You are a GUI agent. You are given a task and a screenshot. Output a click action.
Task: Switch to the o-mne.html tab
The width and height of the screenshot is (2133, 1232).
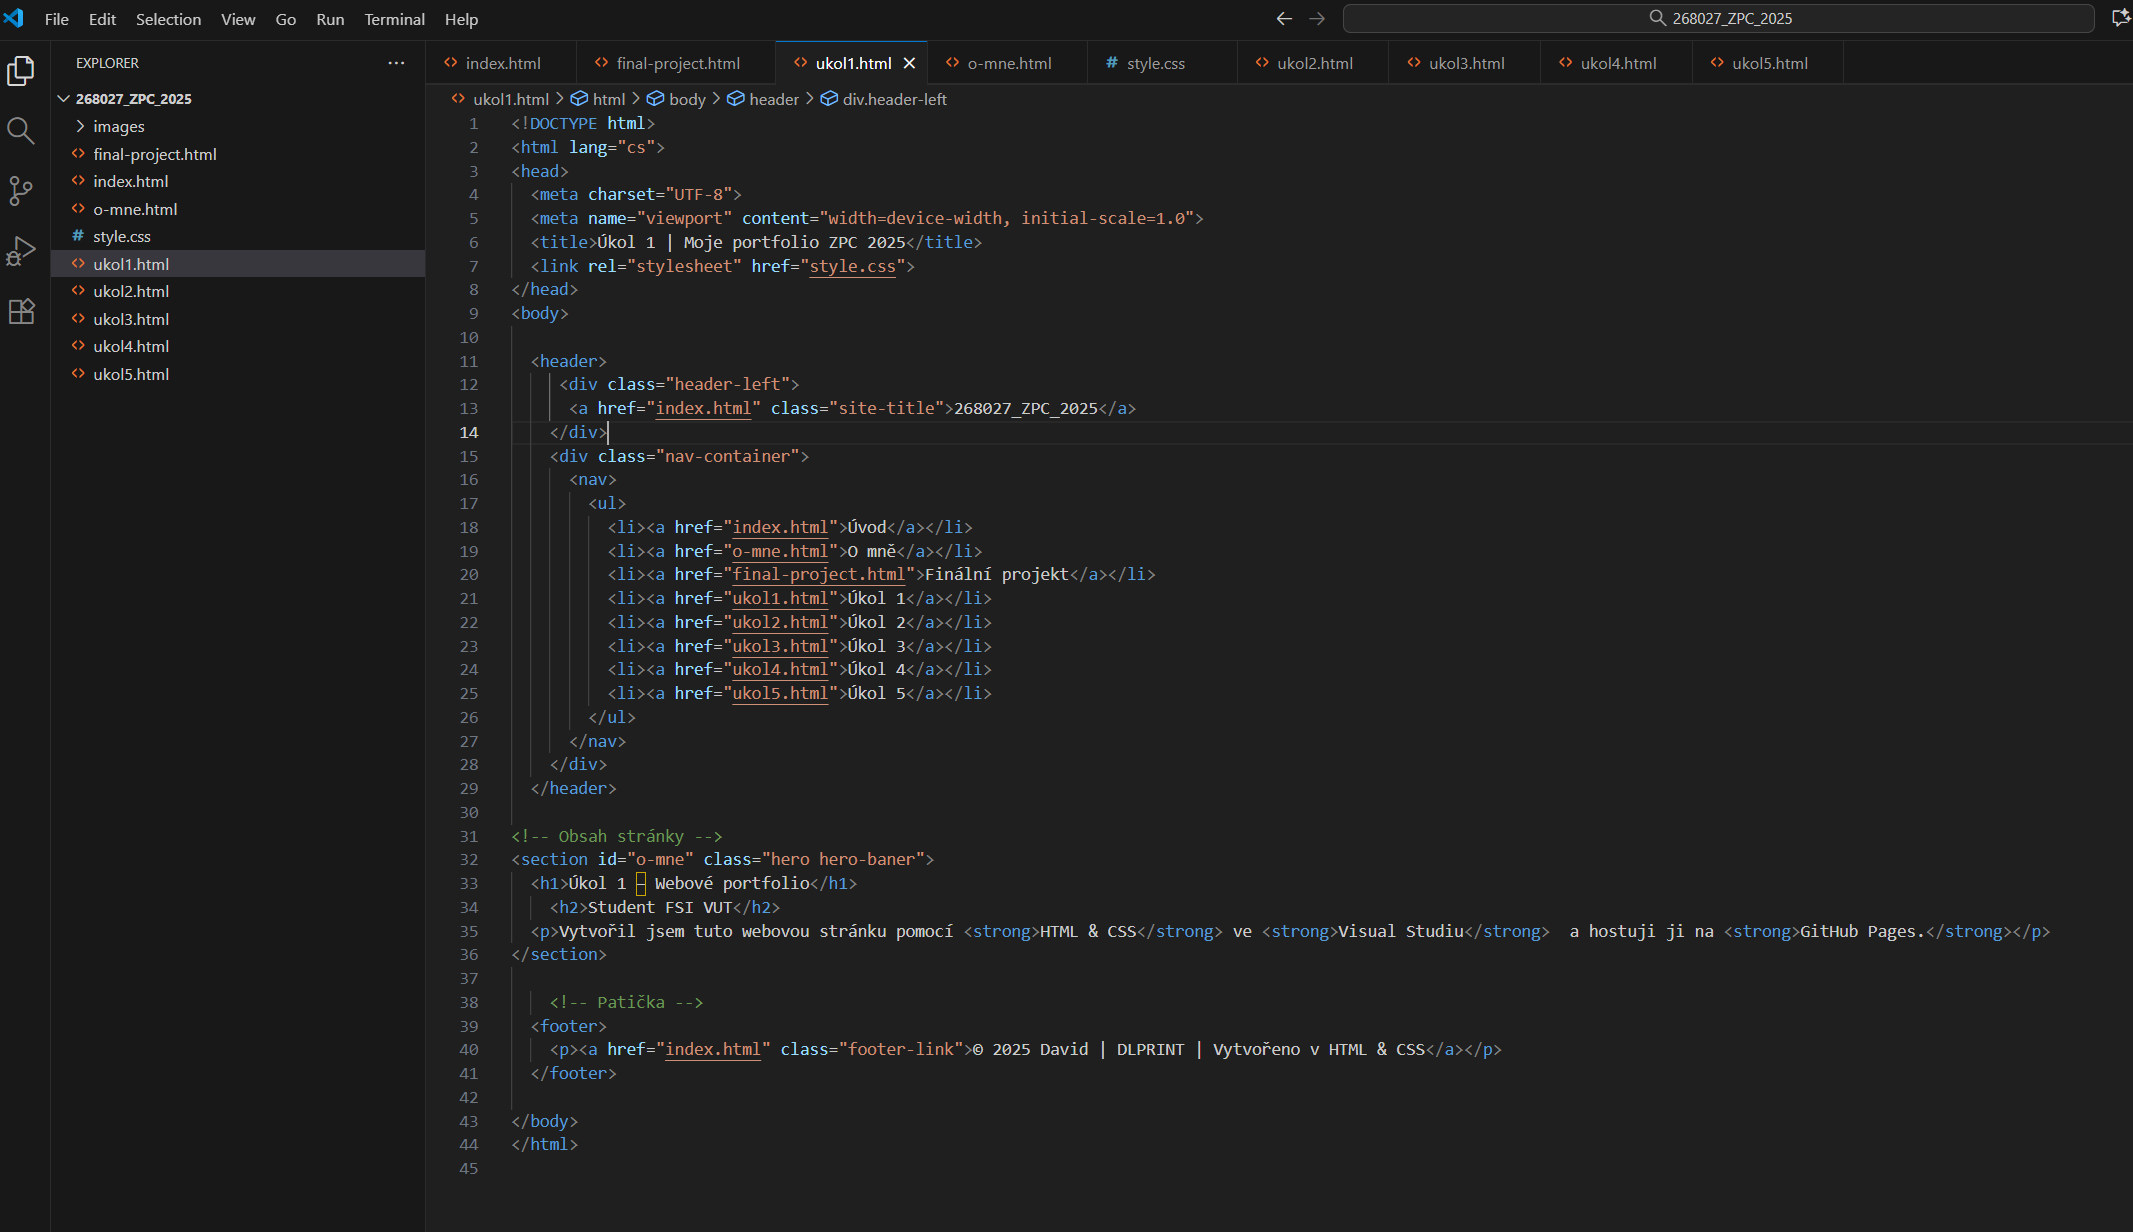click(x=1008, y=63)
